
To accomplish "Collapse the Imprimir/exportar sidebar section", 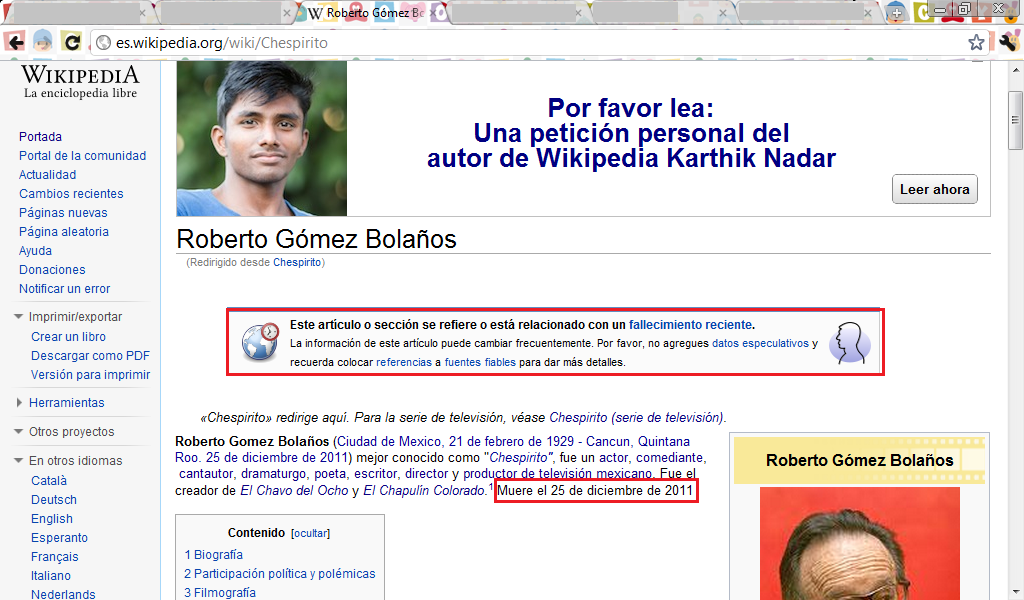I will 19,317.
